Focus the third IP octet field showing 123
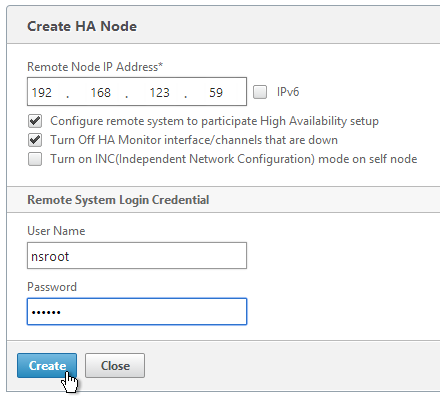Image resolution: width=440 pixels, height=404 pixels. 160,92
